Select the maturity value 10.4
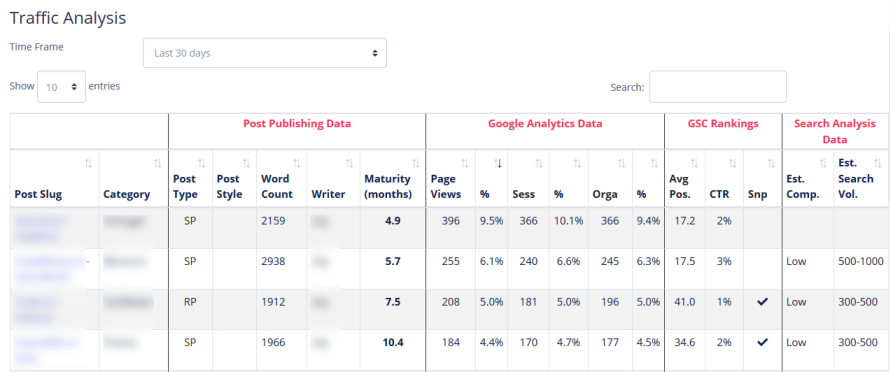Screen dimensions: 890x372 point(393,343)
